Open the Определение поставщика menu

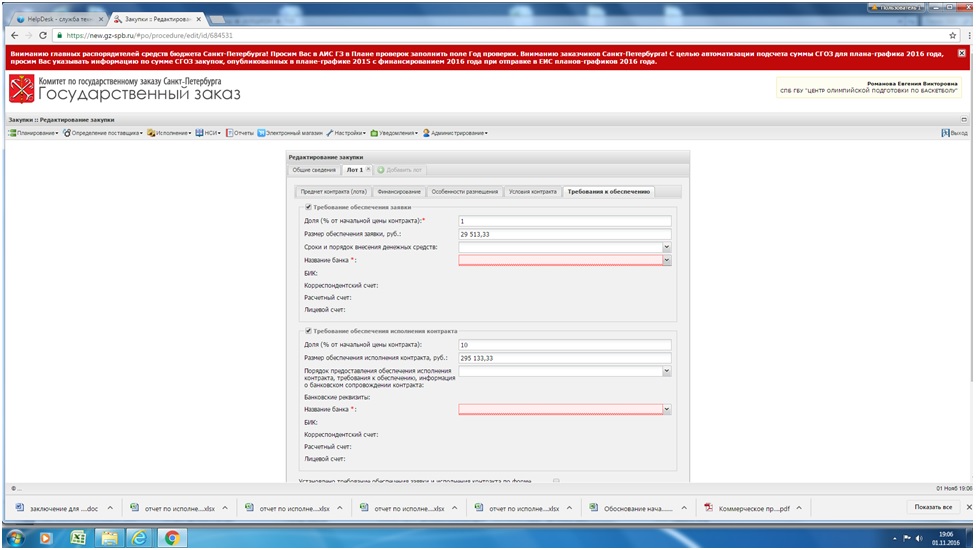coord(103,133)
